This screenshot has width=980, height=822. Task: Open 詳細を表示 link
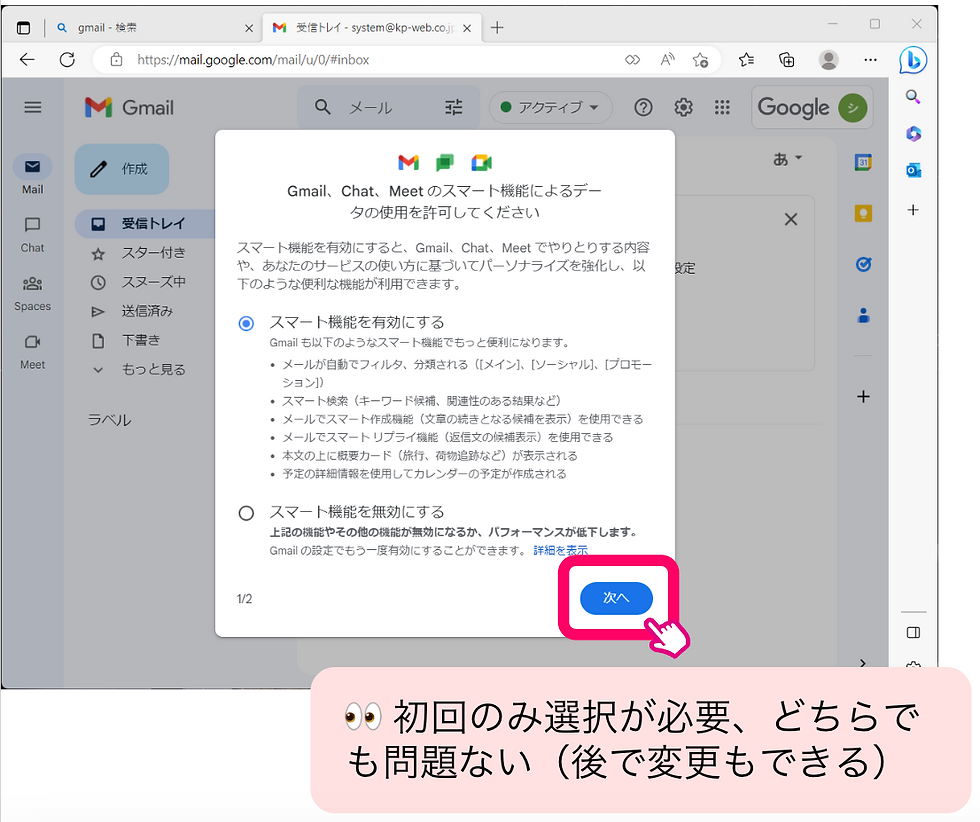[561, 551]
